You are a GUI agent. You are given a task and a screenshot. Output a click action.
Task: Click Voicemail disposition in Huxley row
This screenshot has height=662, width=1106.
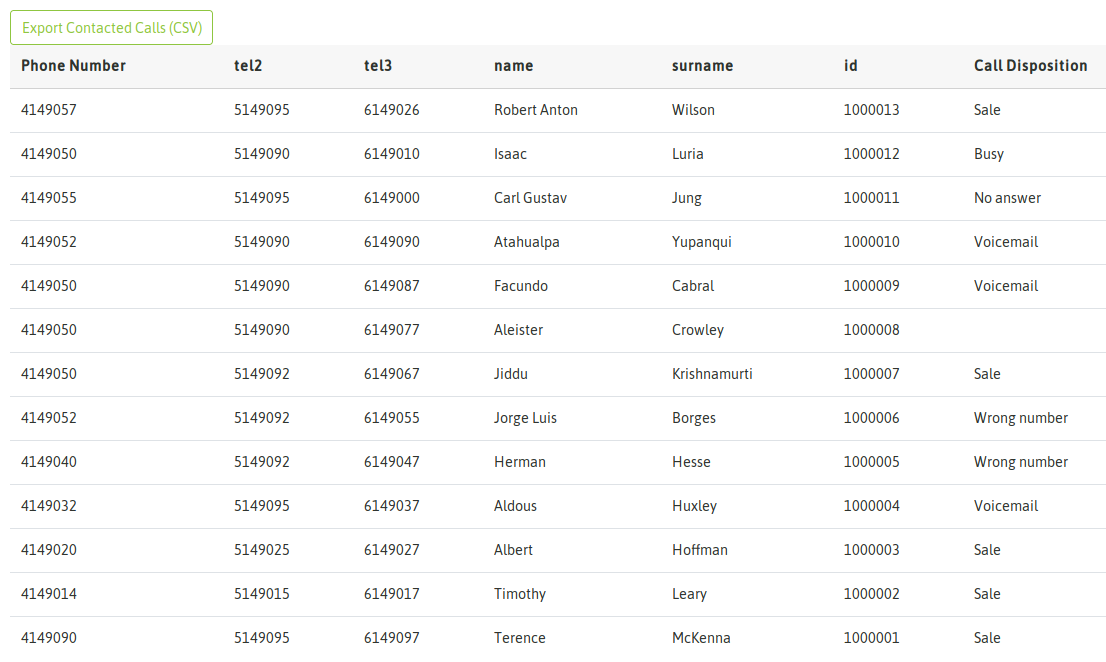(x=1006, y=505)
